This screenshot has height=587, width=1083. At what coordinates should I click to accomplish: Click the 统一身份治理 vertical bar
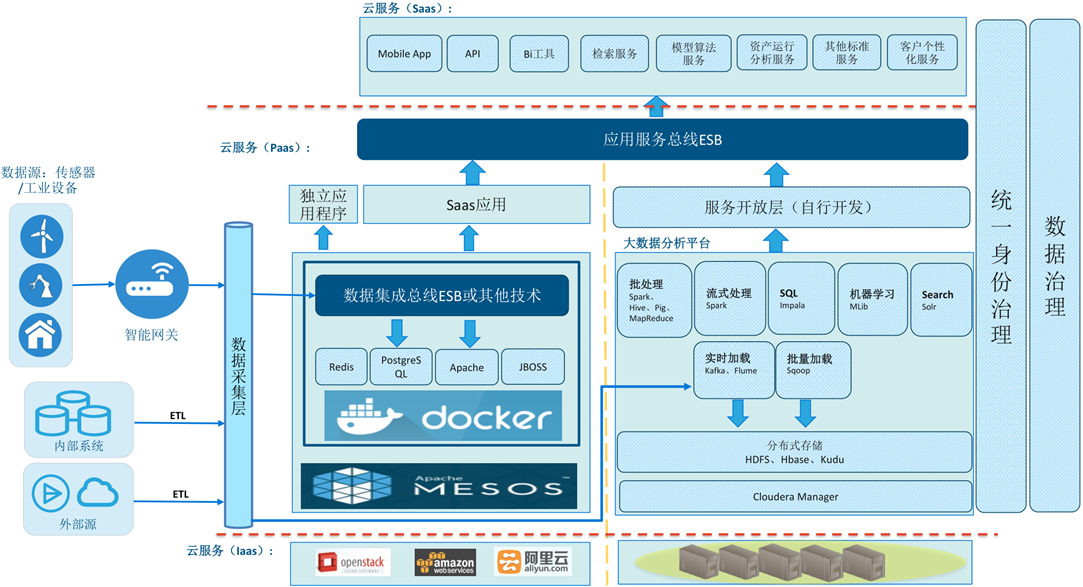click(1001, 266)
